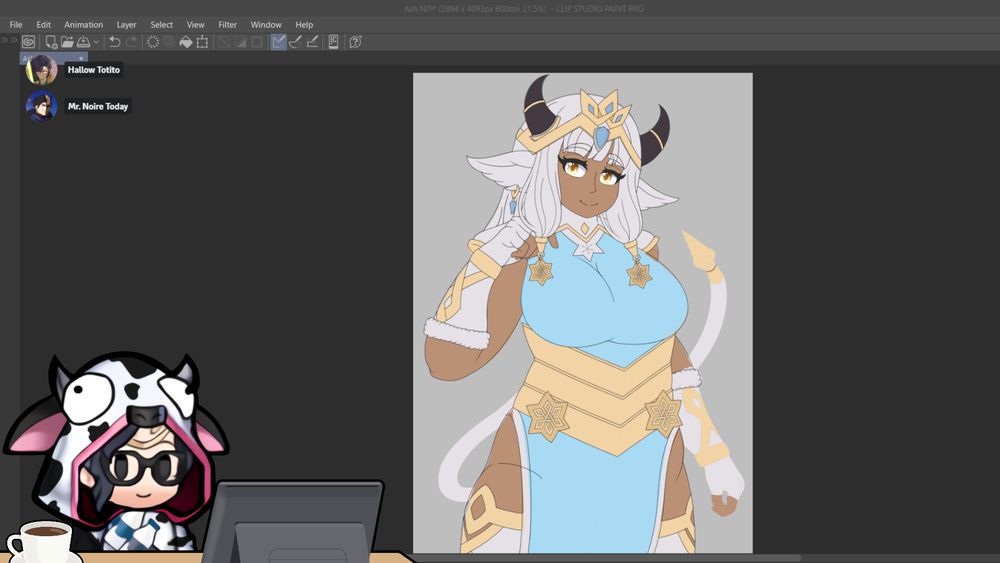Toggle the highlighted Snap to Ruler icon
Screen dimensions: 1000x563
279,42
